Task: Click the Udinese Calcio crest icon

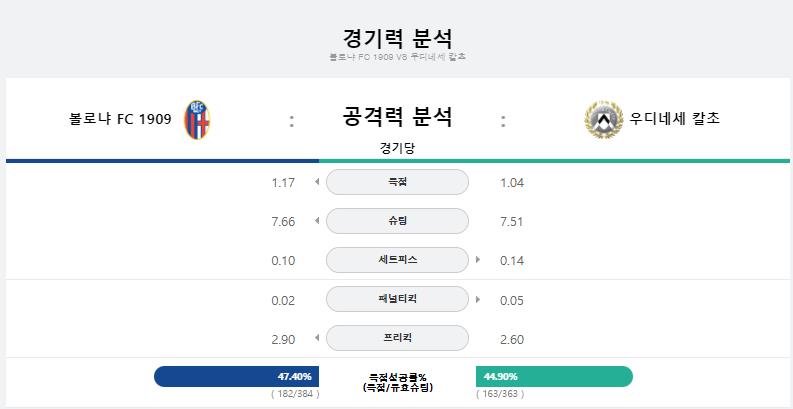Action: click(x=604, y=119)
